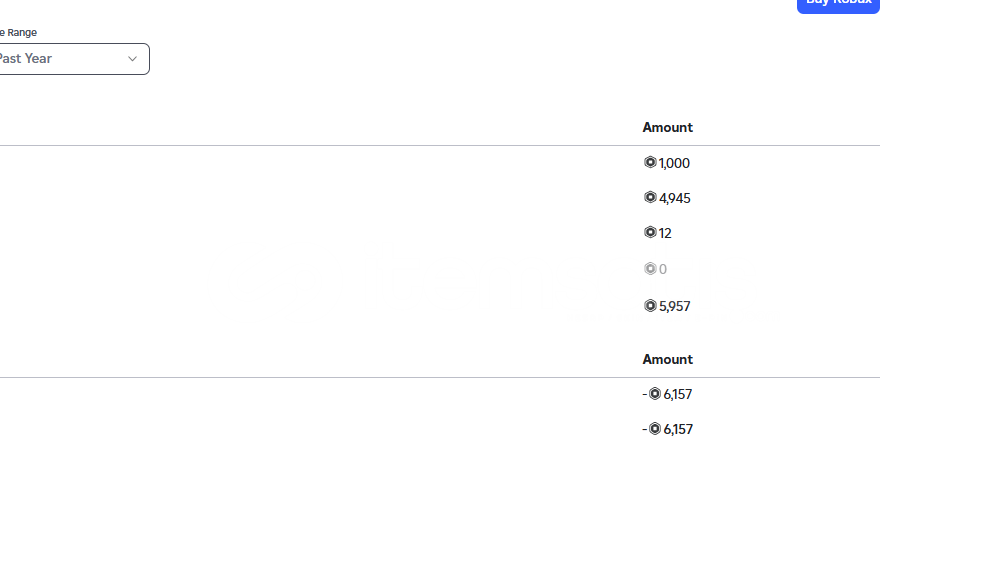This screenshot has width=987, height=566.
Task: Open the Past Year date range dropdown
Action: 74,59
